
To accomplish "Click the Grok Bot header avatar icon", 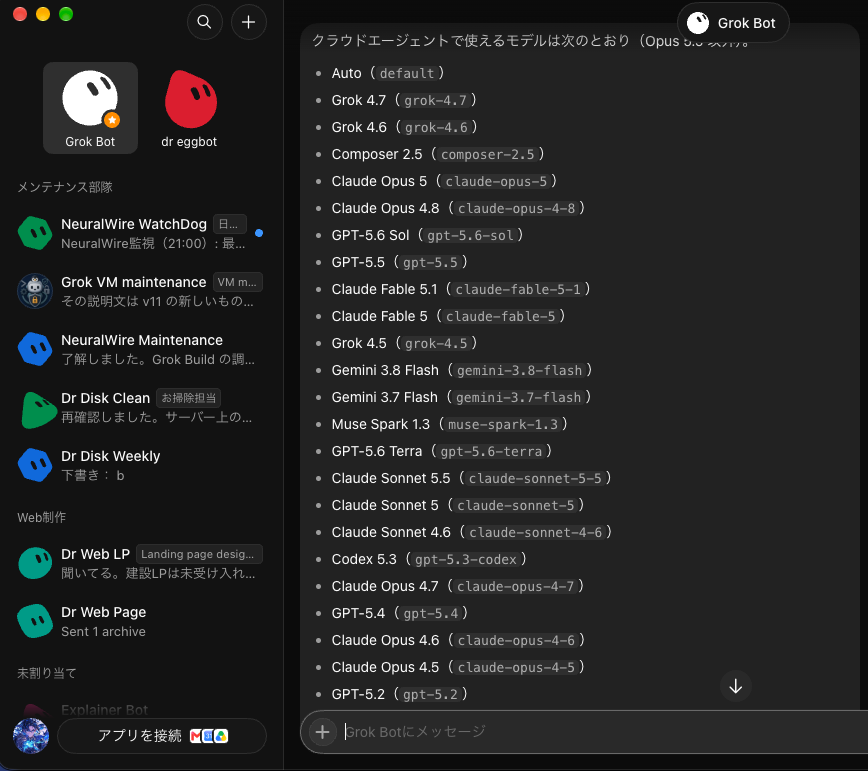I will pyautogui.click(x=698, y=23).
